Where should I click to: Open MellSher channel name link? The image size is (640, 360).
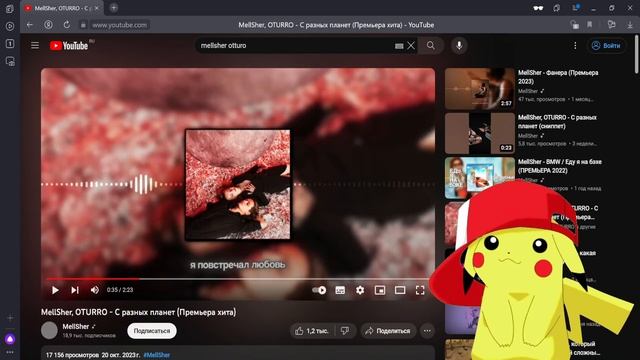pyautogui.click(x=76, y=326)
